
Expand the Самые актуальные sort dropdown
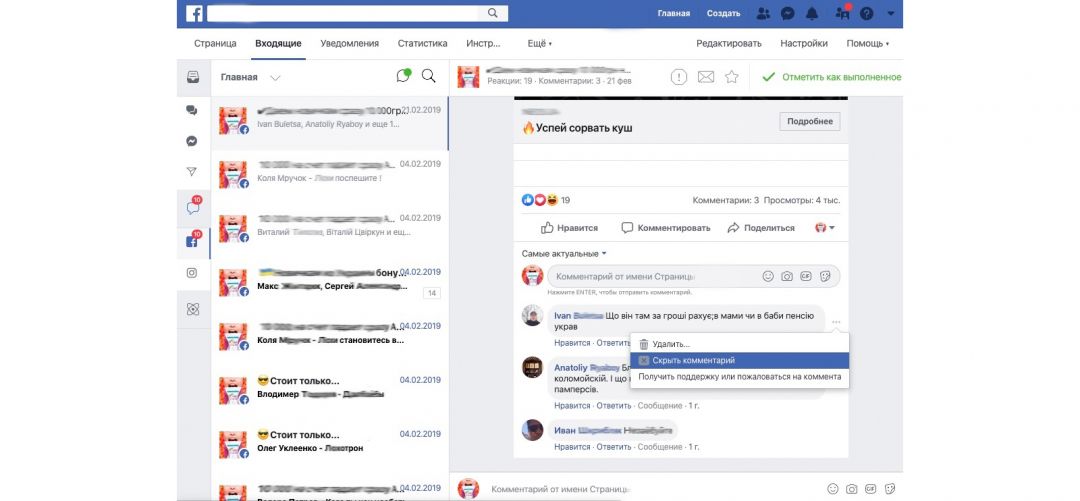click(x=563, y=254)
